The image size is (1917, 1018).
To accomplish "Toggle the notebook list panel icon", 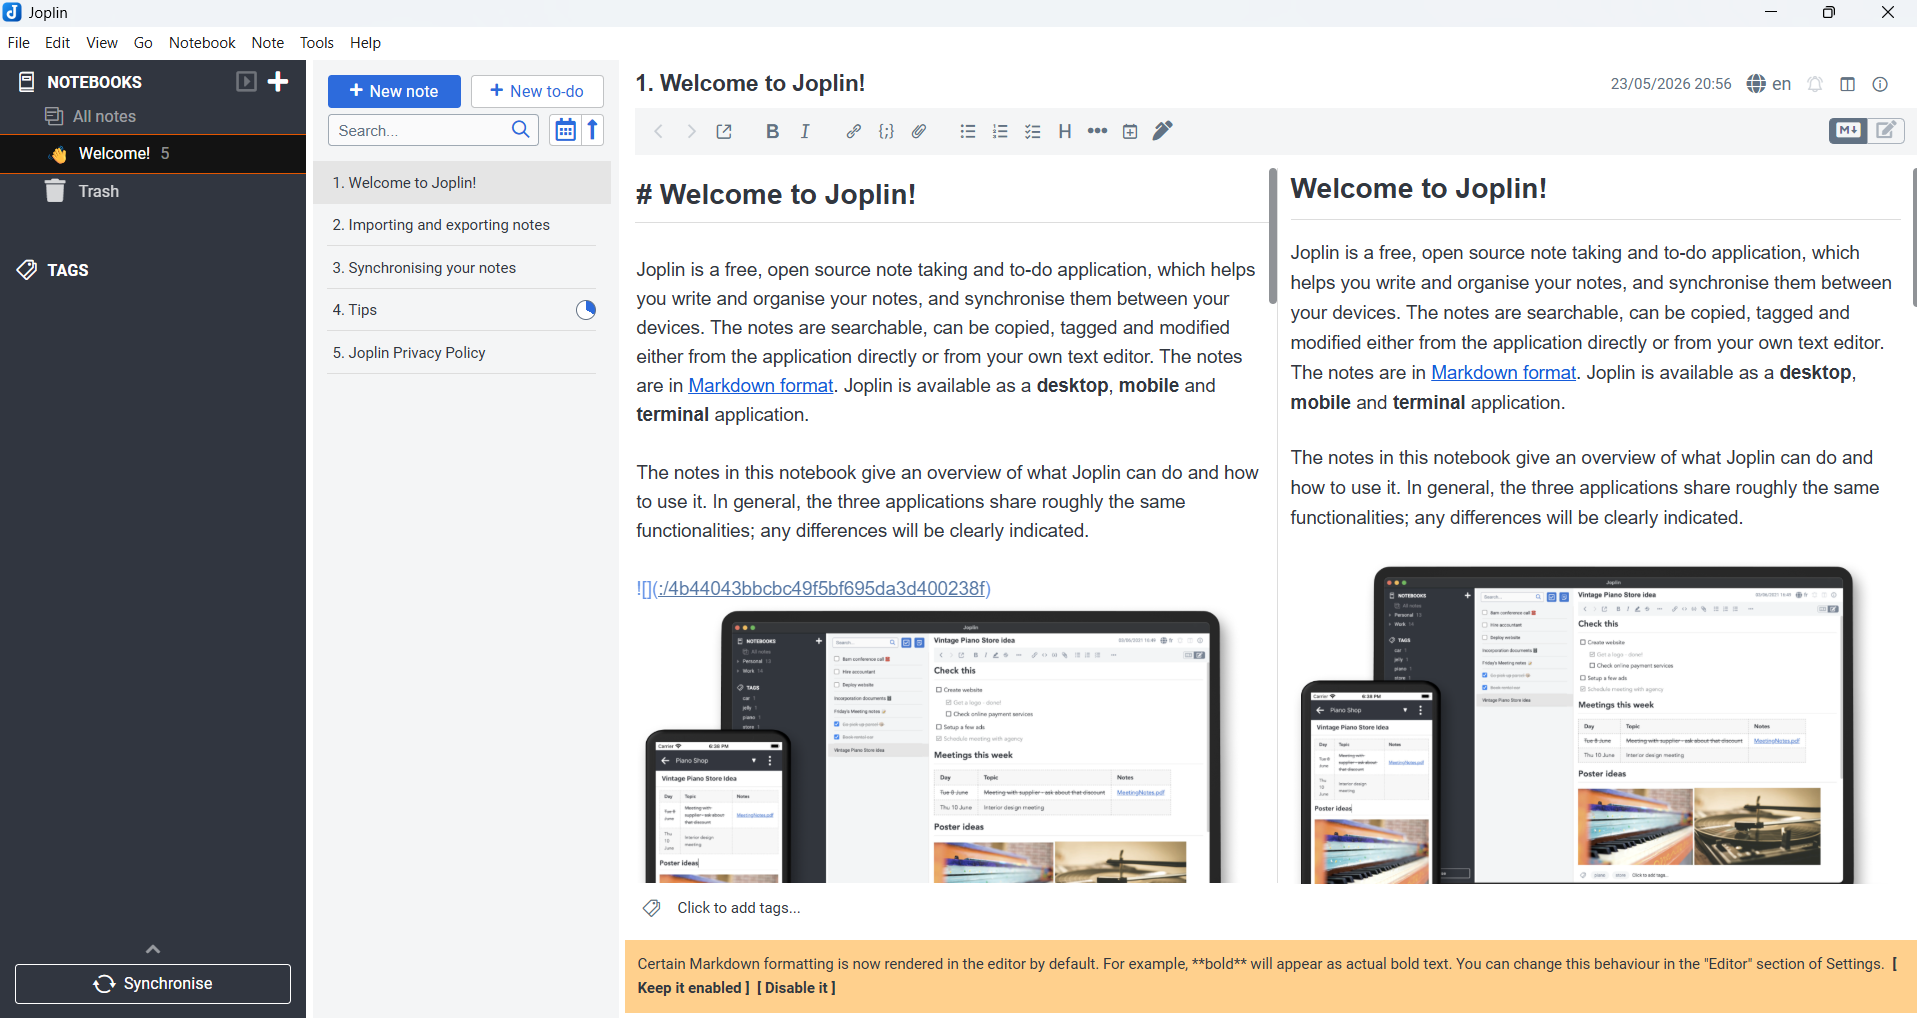I will click(x=246, y=81).
